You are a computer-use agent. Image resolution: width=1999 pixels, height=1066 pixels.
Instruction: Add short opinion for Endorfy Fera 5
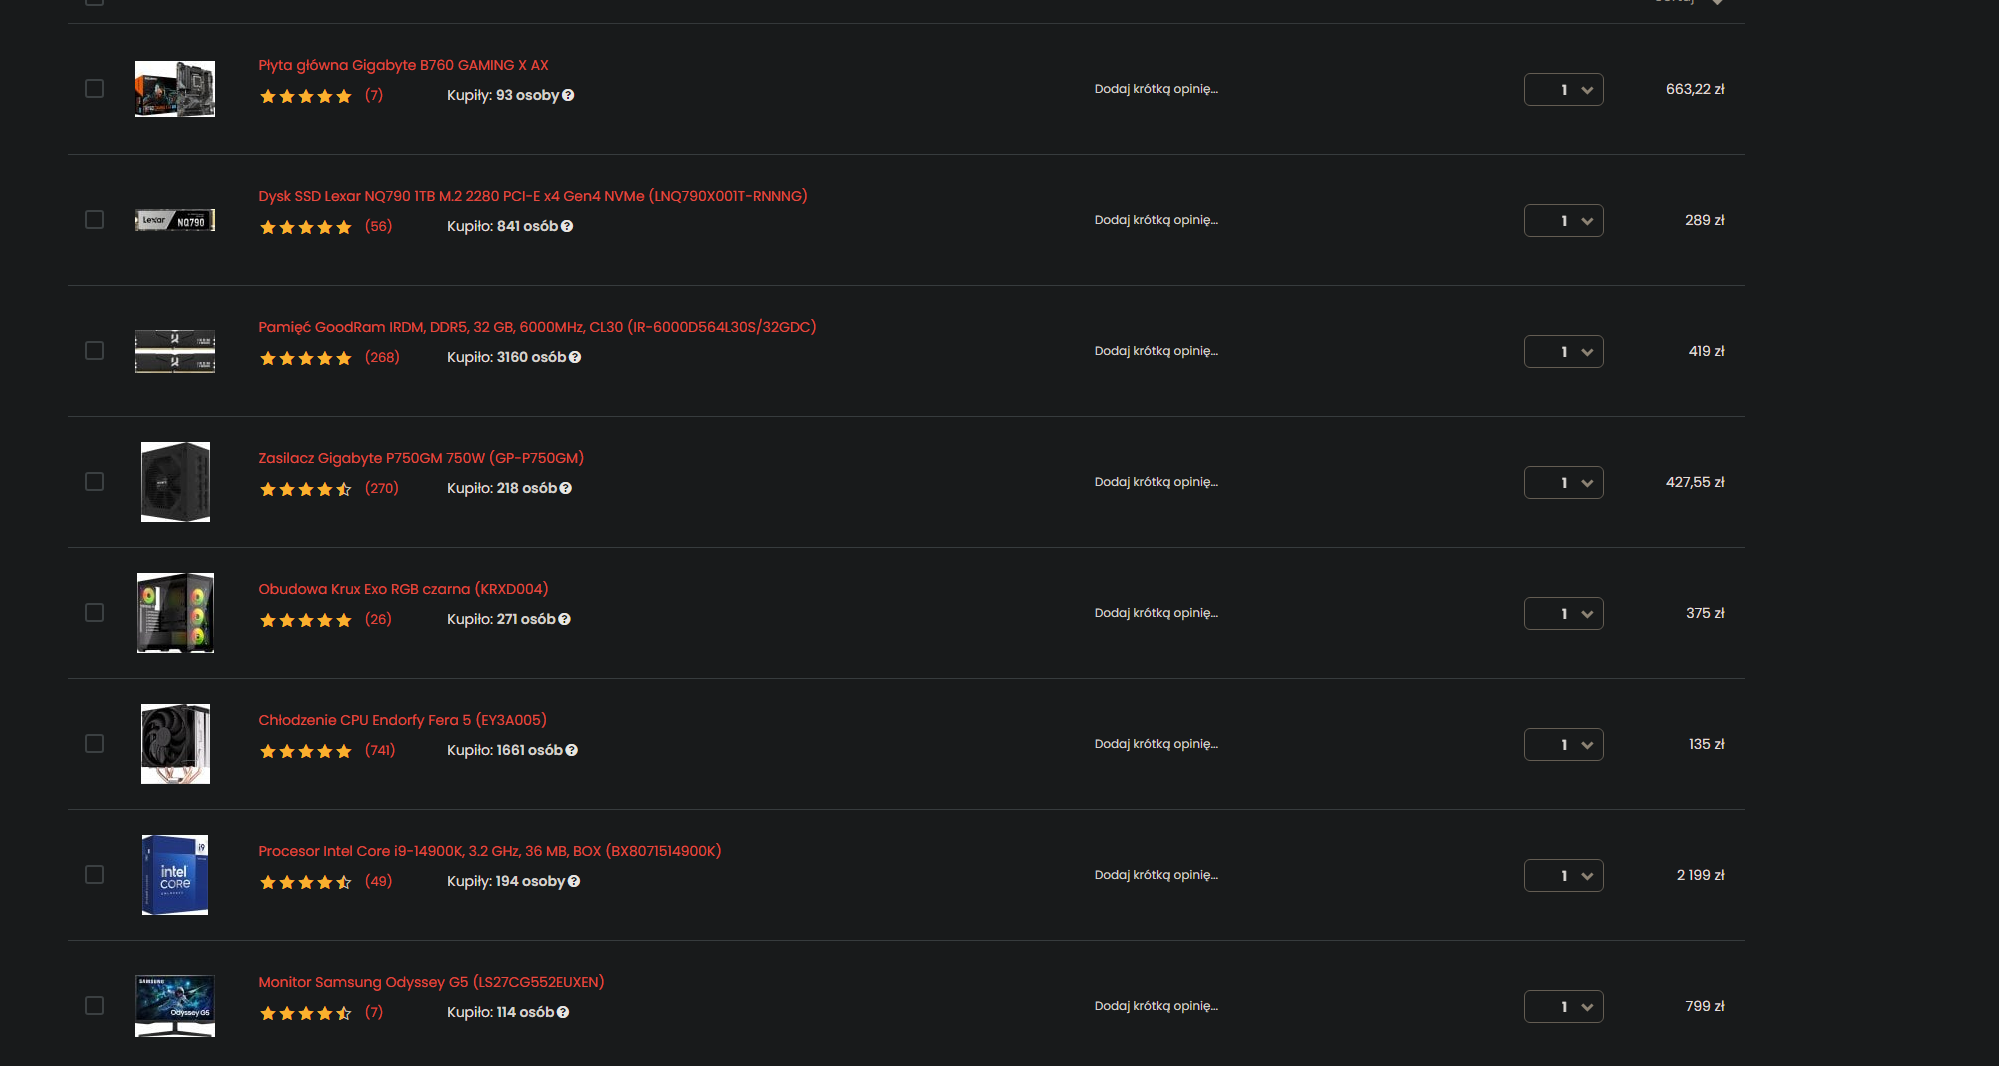[1156, 744]
